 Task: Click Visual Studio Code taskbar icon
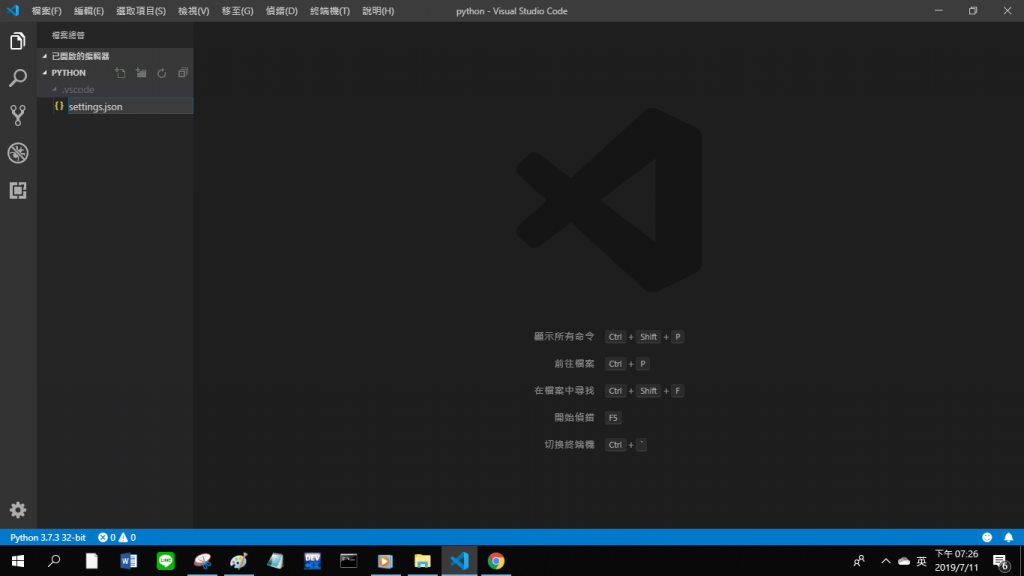point(459,561)
